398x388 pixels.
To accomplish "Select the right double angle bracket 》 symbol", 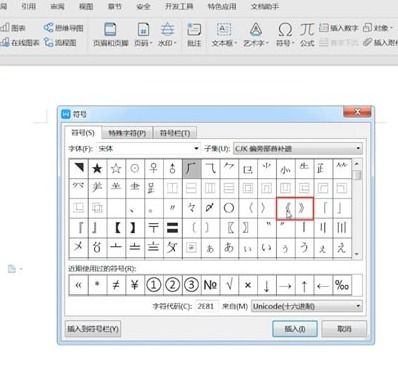I will pos(304,208).
